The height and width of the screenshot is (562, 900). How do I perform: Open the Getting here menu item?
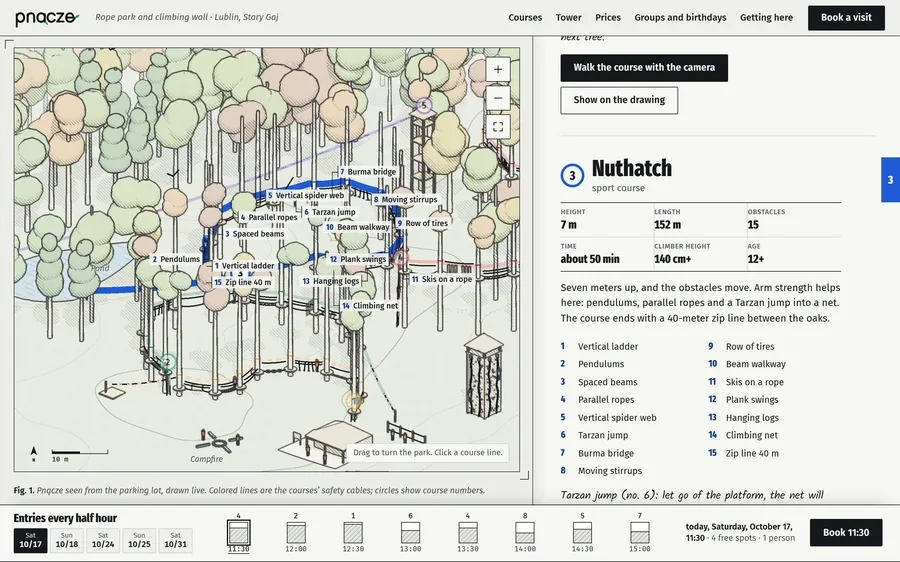766,17
